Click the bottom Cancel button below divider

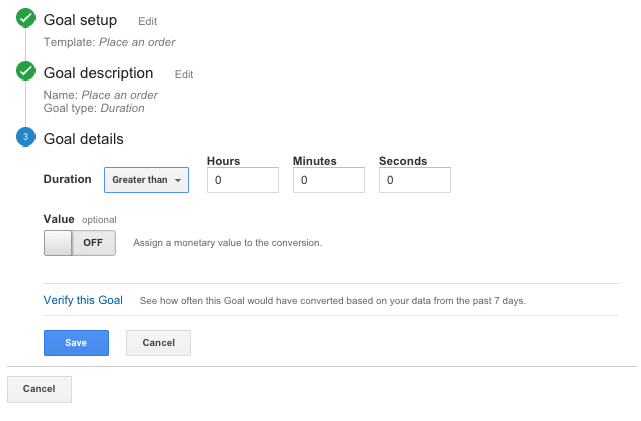tap(39, 389)
